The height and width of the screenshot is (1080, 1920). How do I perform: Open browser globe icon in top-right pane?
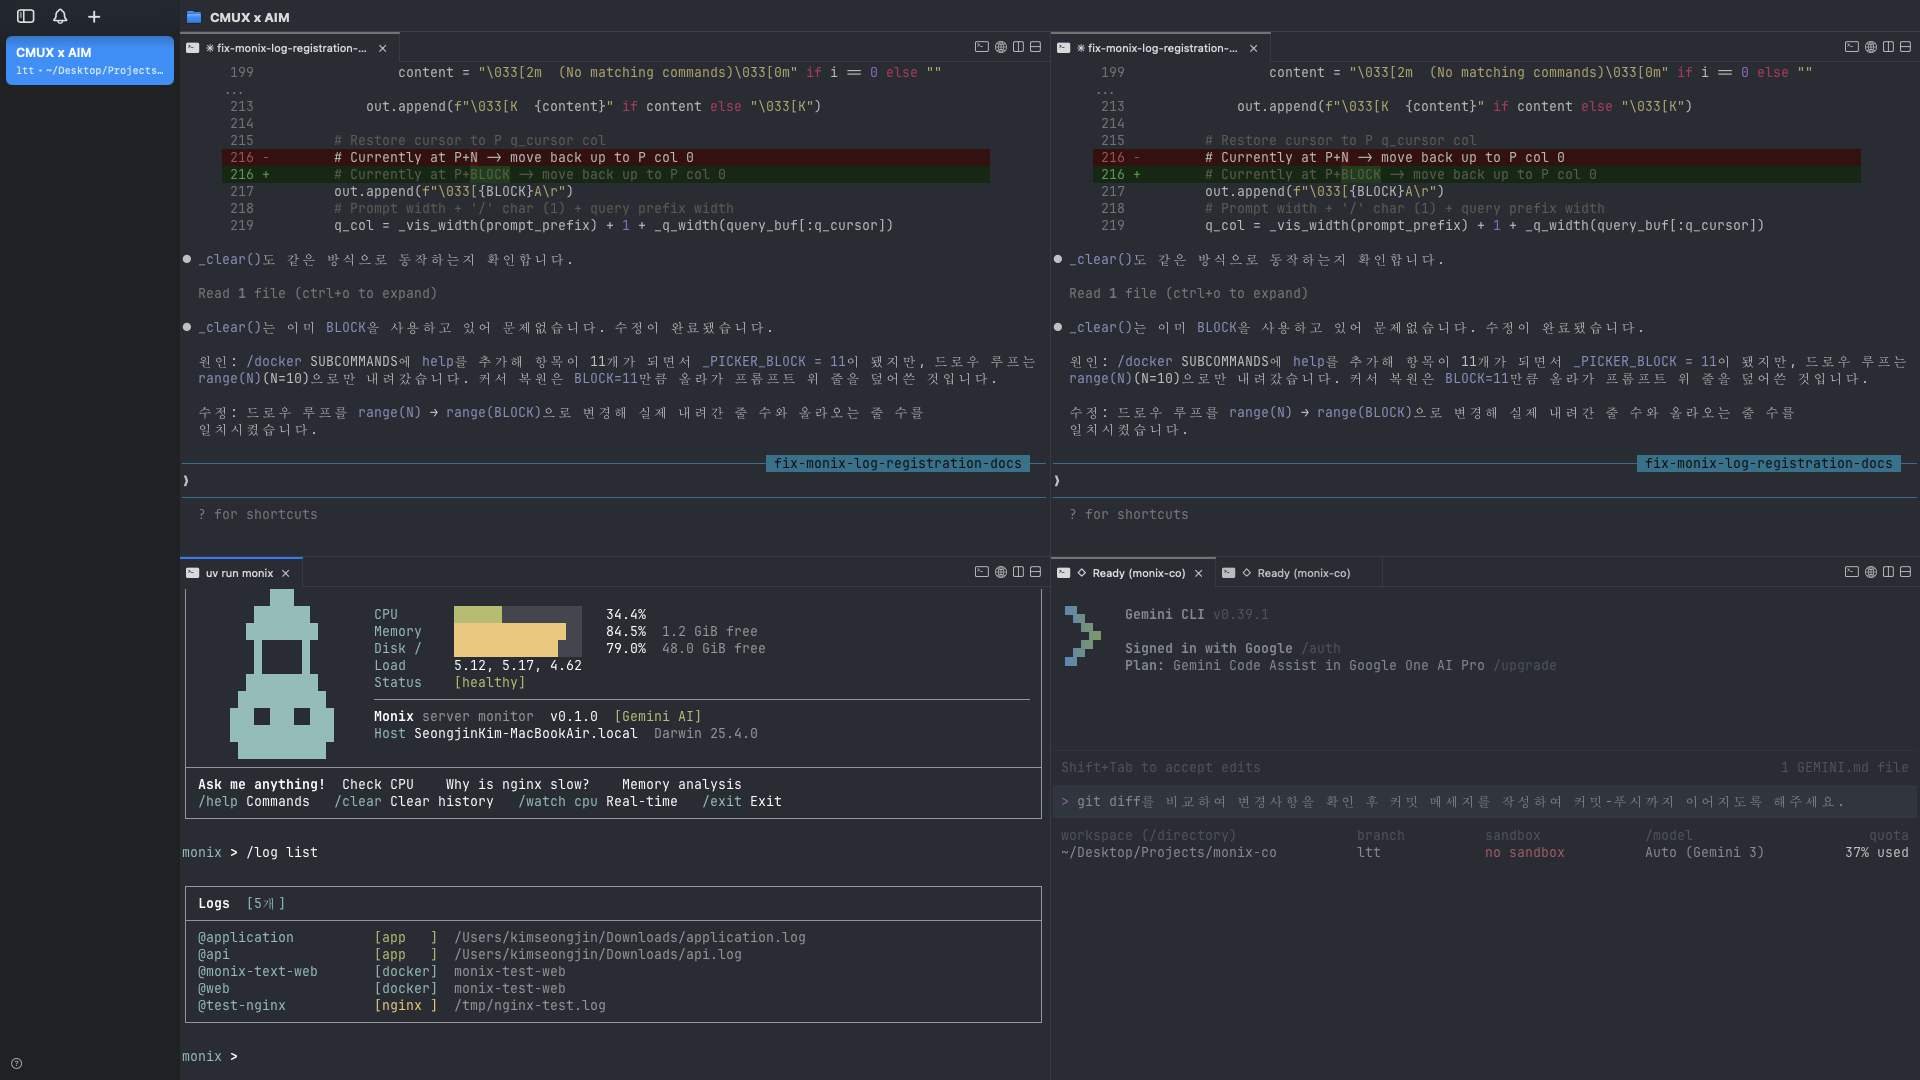pyautogui.click(x=1871, y=47)
